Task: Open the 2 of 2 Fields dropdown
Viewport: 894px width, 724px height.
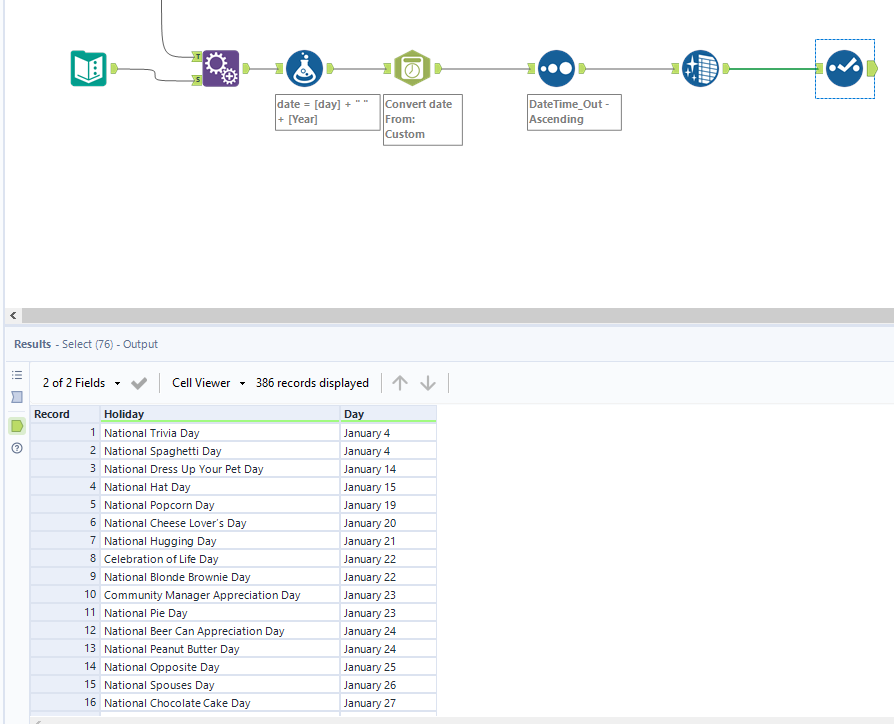Action: (80, 382)
